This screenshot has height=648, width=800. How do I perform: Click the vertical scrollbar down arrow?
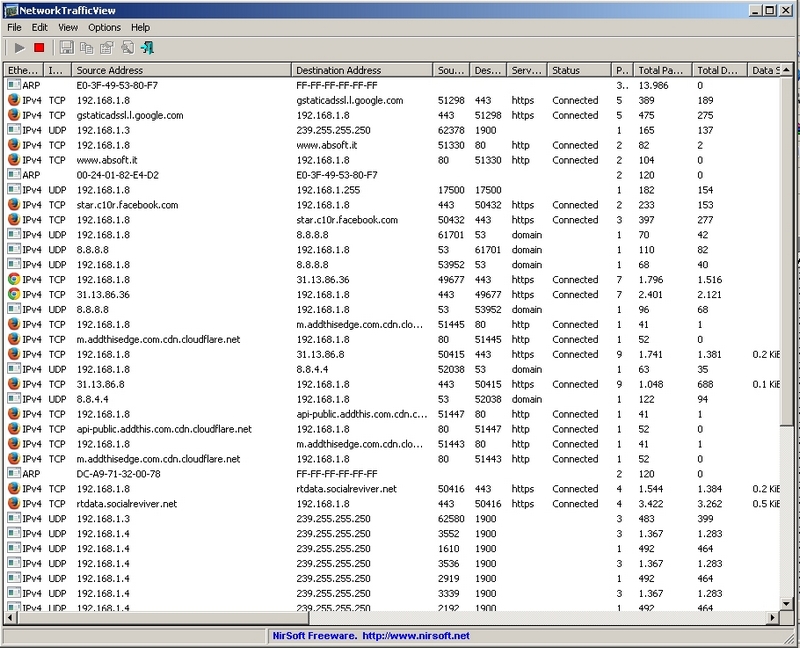(787, 604)
